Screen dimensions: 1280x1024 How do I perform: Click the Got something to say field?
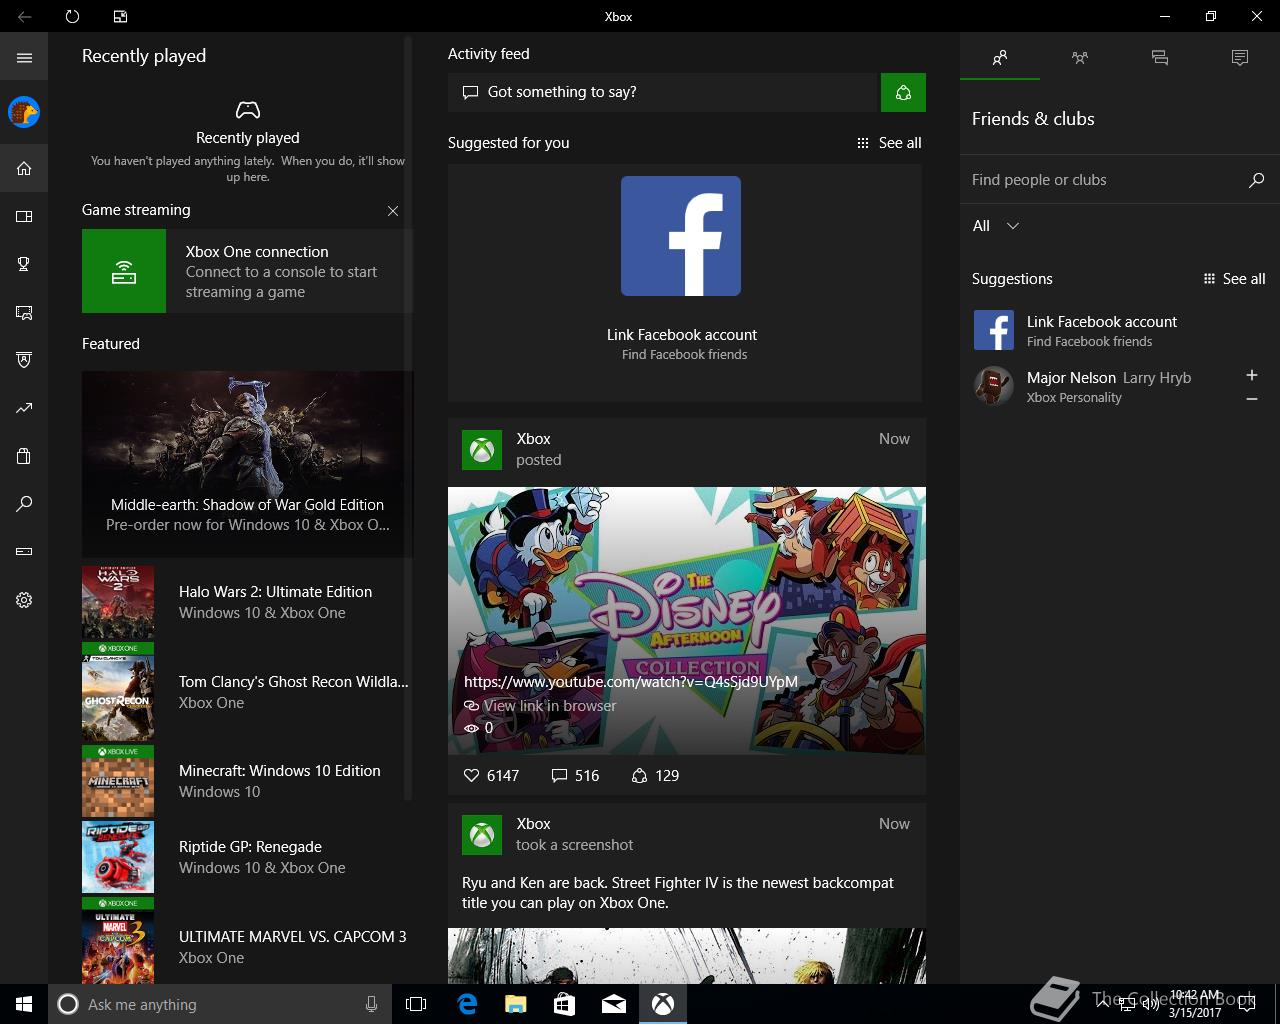(x=662, y=92)
